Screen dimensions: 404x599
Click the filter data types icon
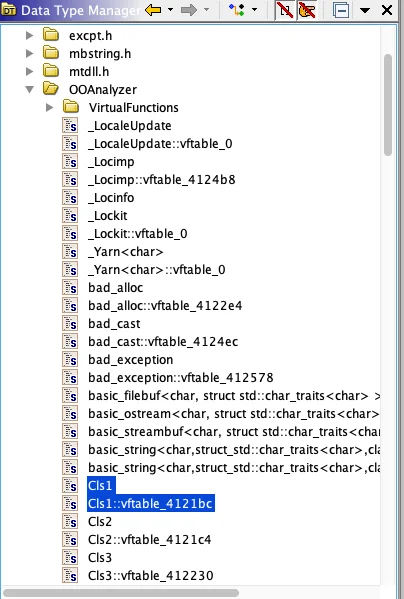coord(237,10)
